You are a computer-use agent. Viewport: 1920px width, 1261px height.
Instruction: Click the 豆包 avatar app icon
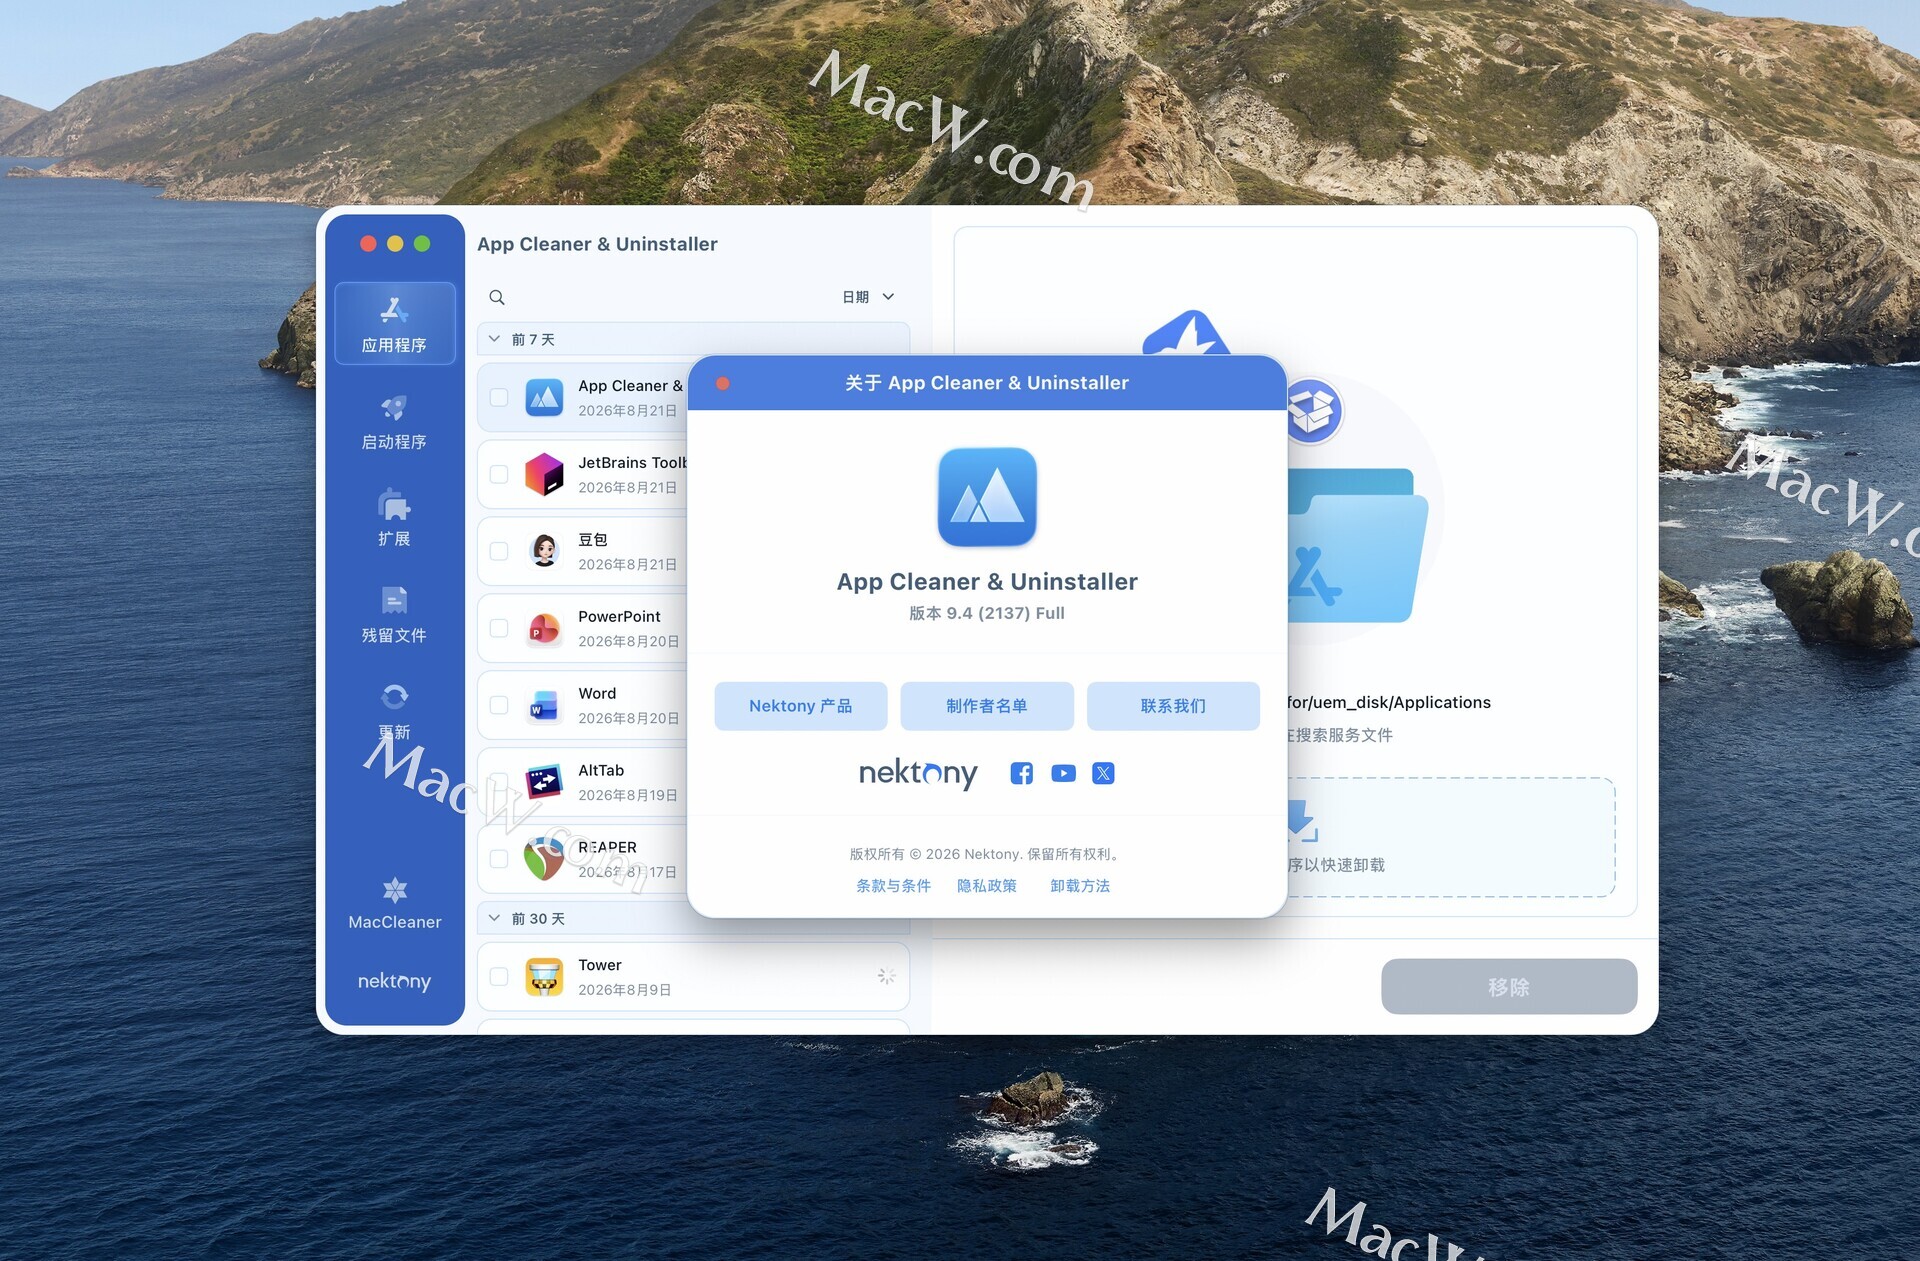pos(544,551)
